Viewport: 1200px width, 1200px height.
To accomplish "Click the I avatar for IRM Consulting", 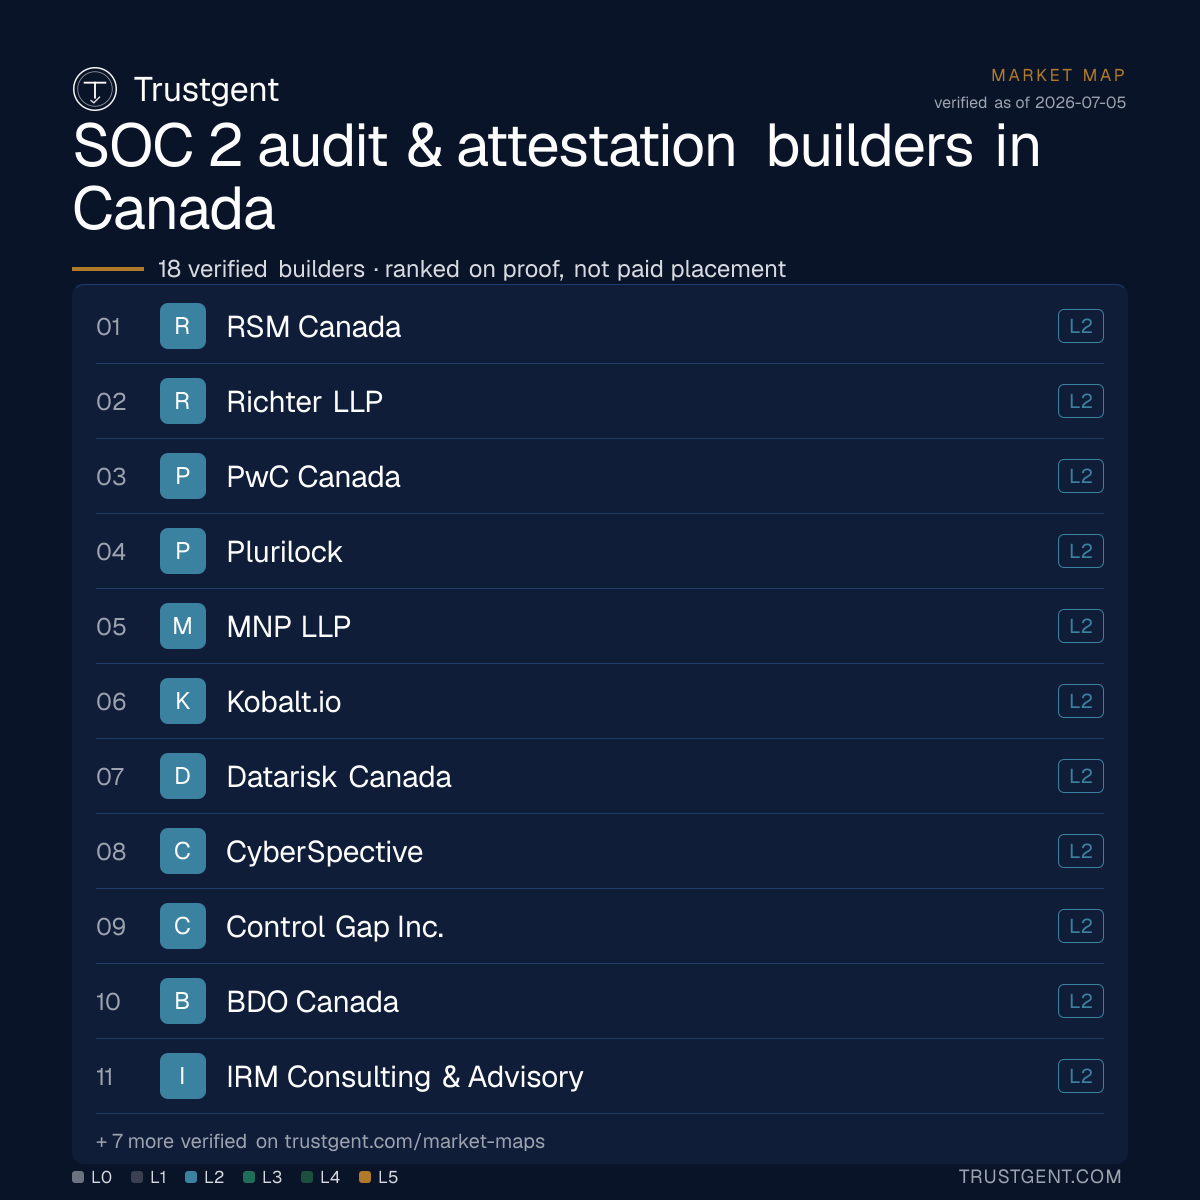I will click(x=183, y=1076).
